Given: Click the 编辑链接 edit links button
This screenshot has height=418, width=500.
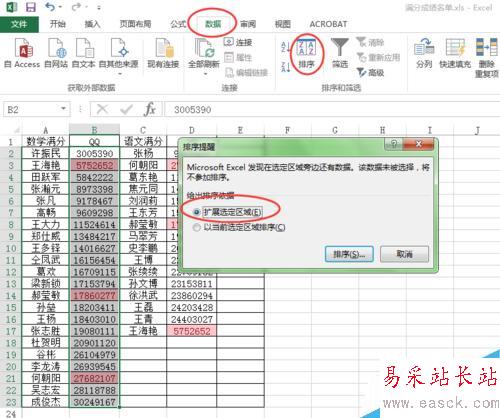Looking at the screenshot, I should tap(246, 72).
